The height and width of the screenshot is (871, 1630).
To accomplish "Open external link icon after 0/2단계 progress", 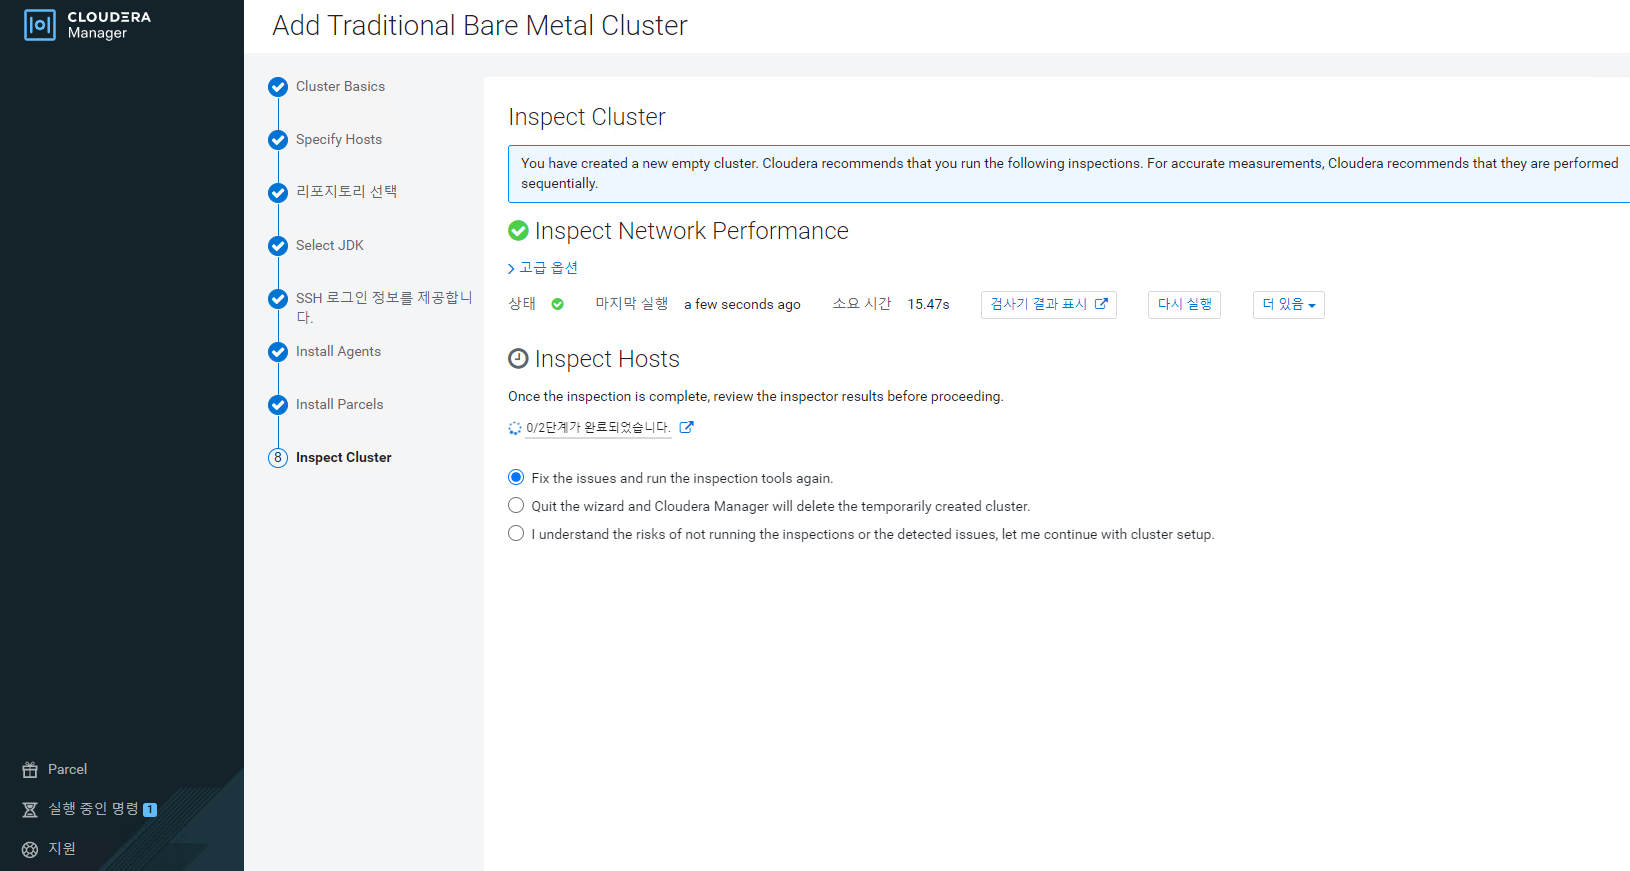I will coord(687,427).
